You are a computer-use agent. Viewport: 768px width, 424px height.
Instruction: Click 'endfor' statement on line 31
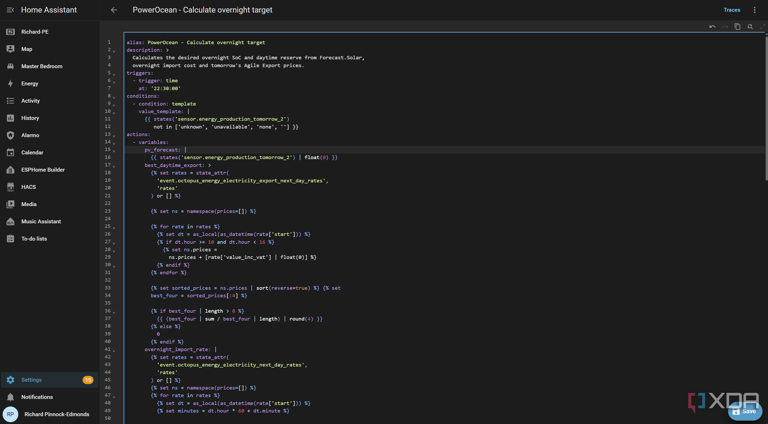click(x=168, y=273)
